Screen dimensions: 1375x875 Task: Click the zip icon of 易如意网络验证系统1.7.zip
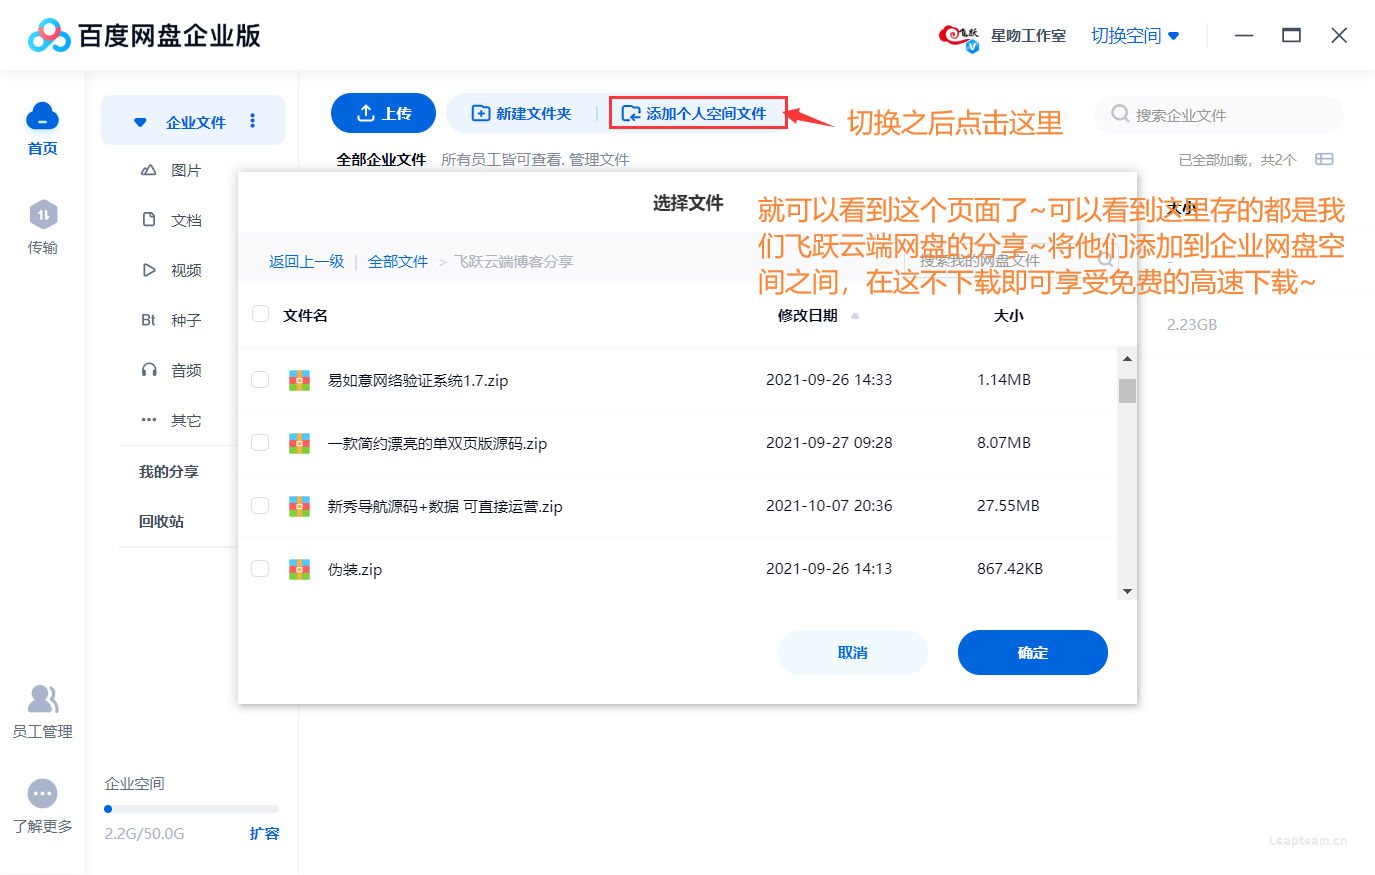pyautogui.click(x=299, y=380)
